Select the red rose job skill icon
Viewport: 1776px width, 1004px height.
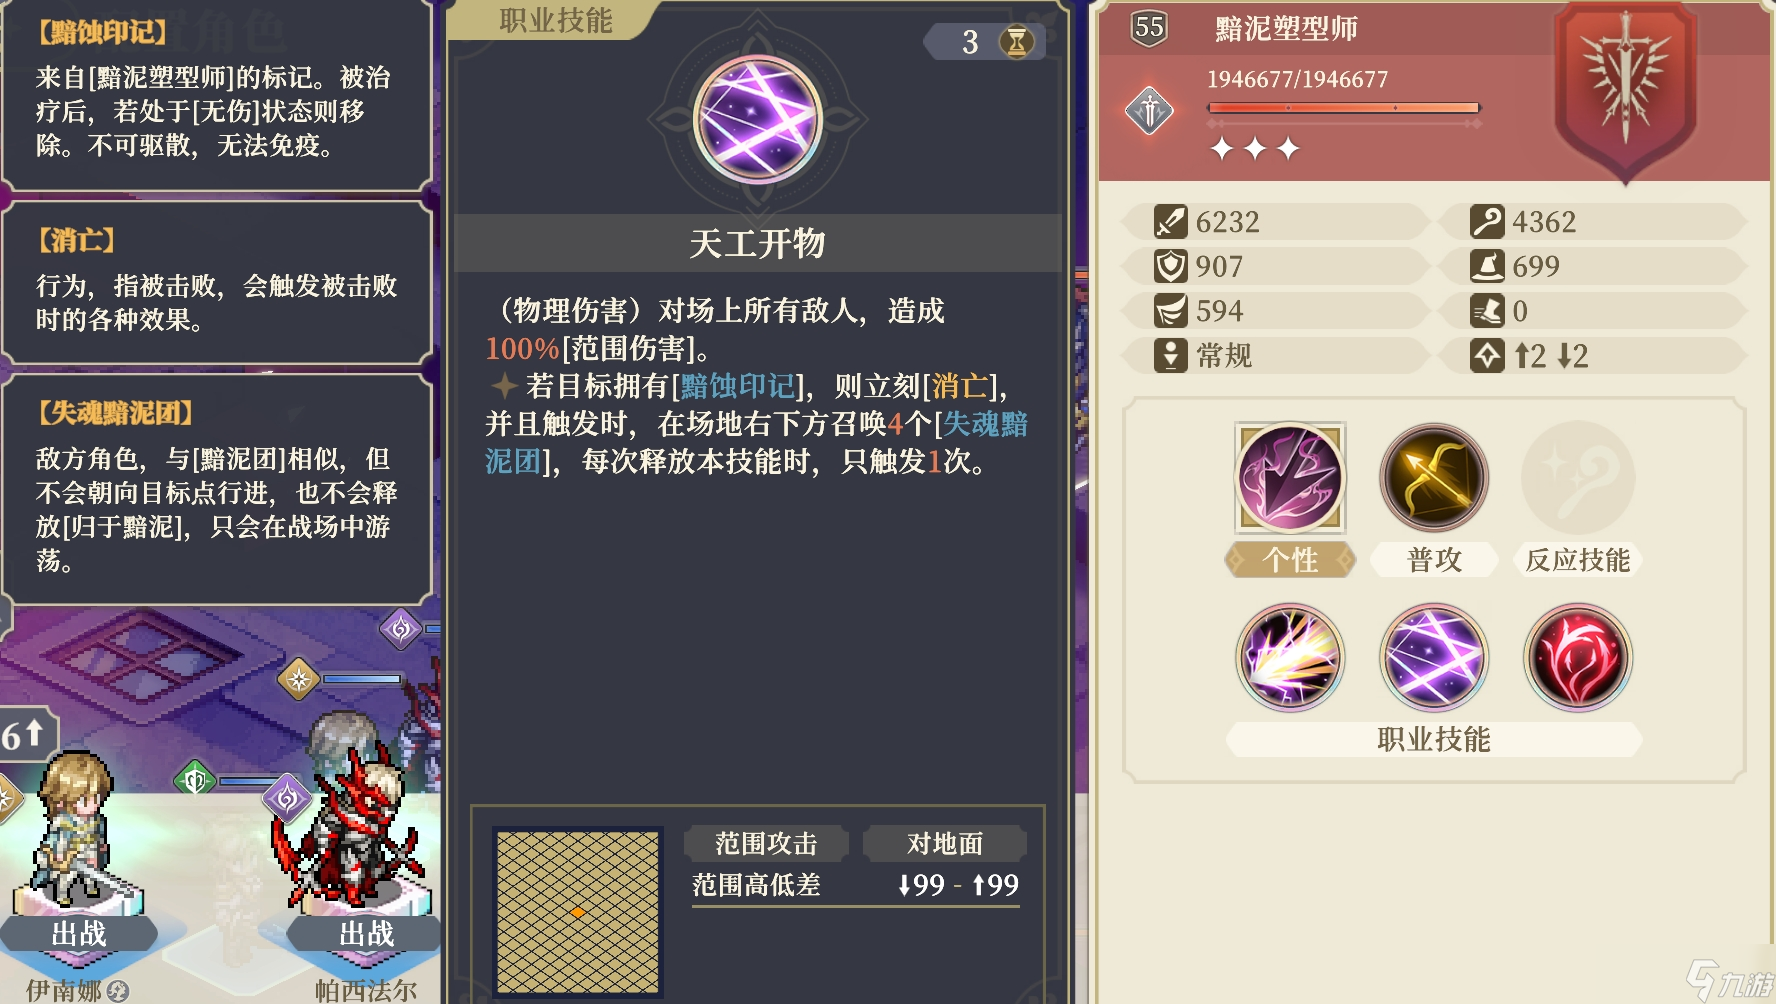pos(1577,657)
